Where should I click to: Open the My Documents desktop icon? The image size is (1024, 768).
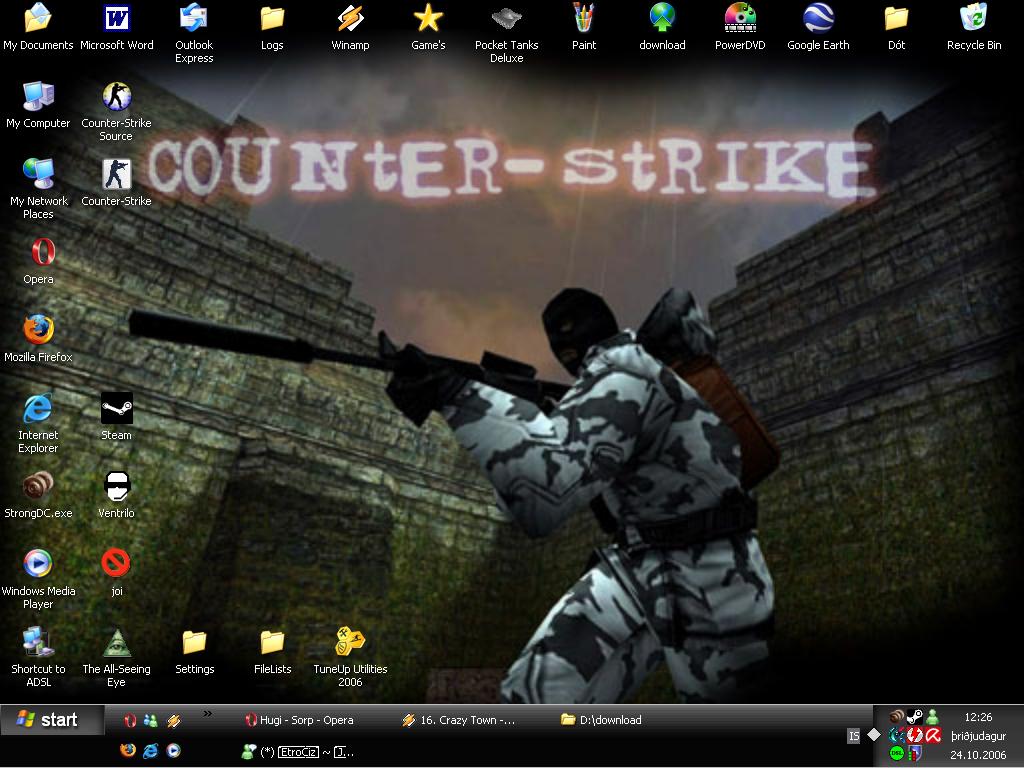tap(38, 27)
